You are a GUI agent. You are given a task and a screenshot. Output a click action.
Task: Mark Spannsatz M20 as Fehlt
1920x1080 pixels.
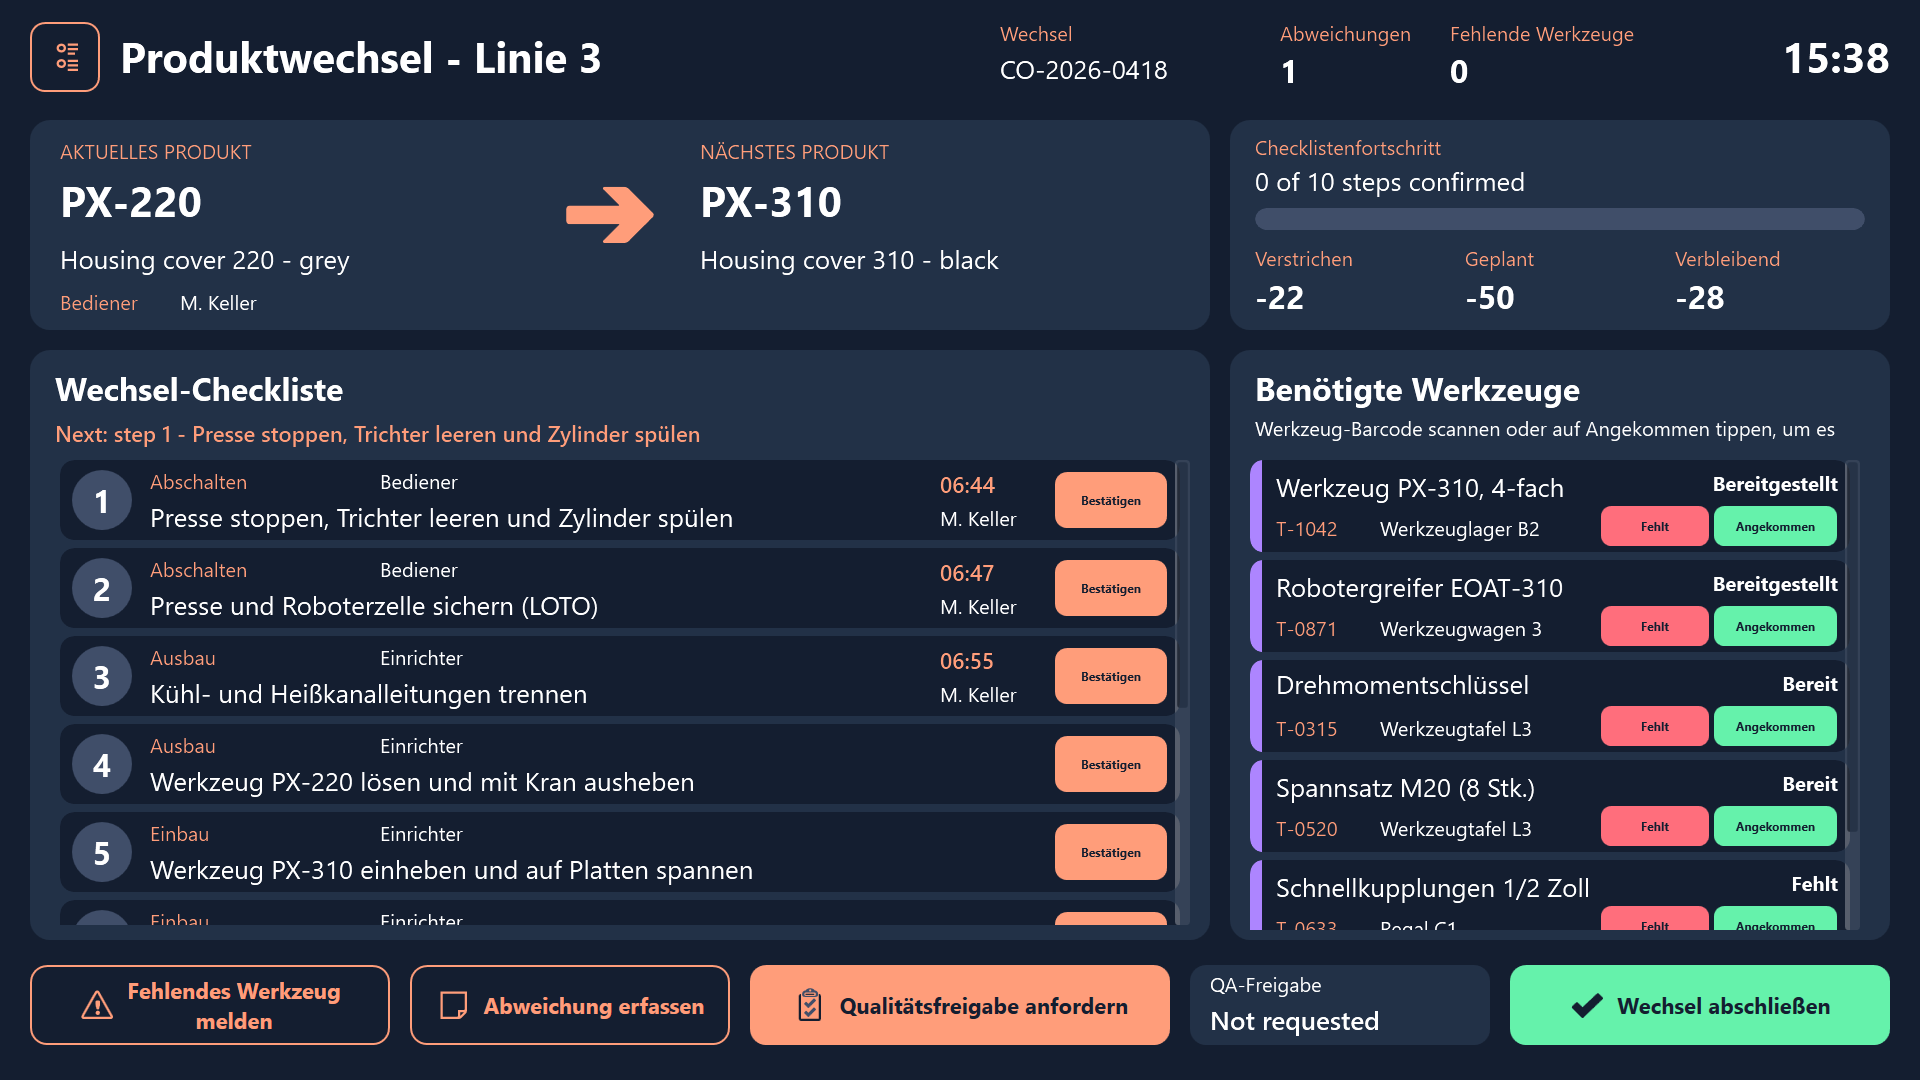tap(1654, 826)
